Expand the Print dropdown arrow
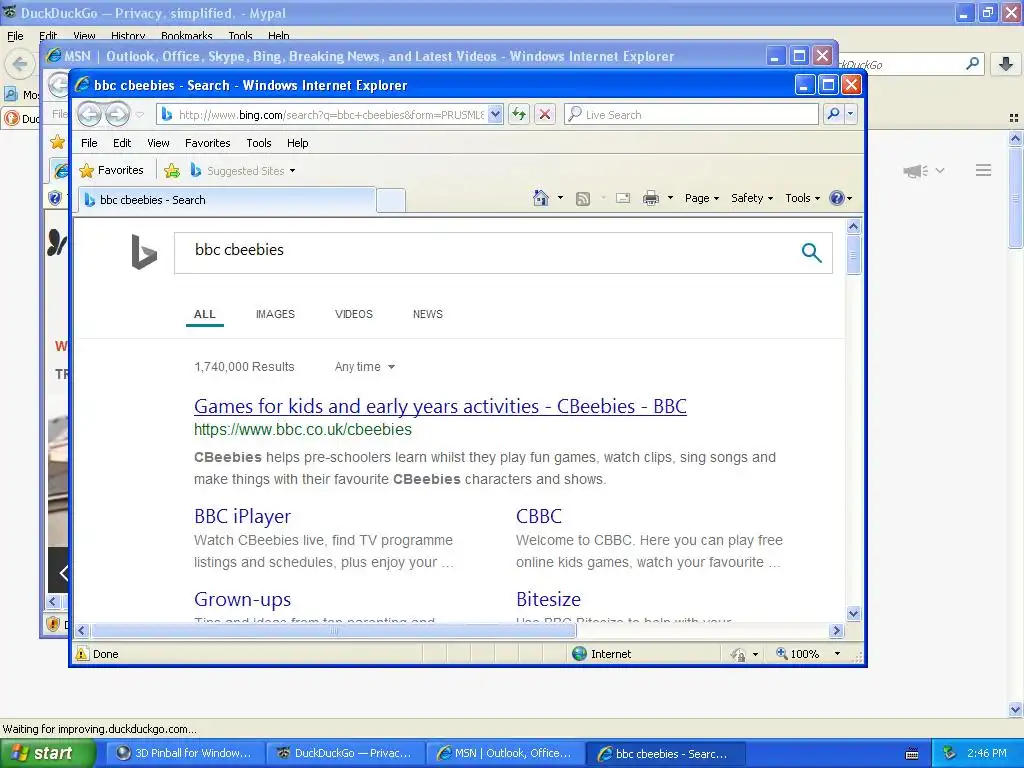The height and width of the screenshot is (768, 1024). pyautogui.click(x=670, y=198)
